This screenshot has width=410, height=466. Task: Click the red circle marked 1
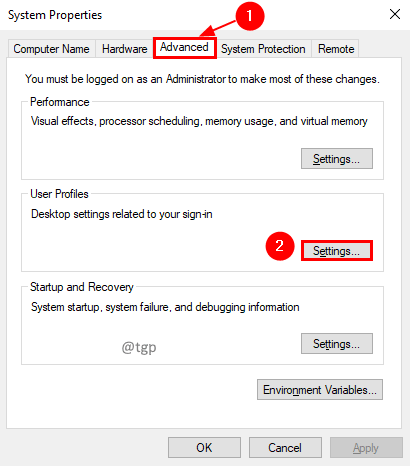click(x=250, y=16)
